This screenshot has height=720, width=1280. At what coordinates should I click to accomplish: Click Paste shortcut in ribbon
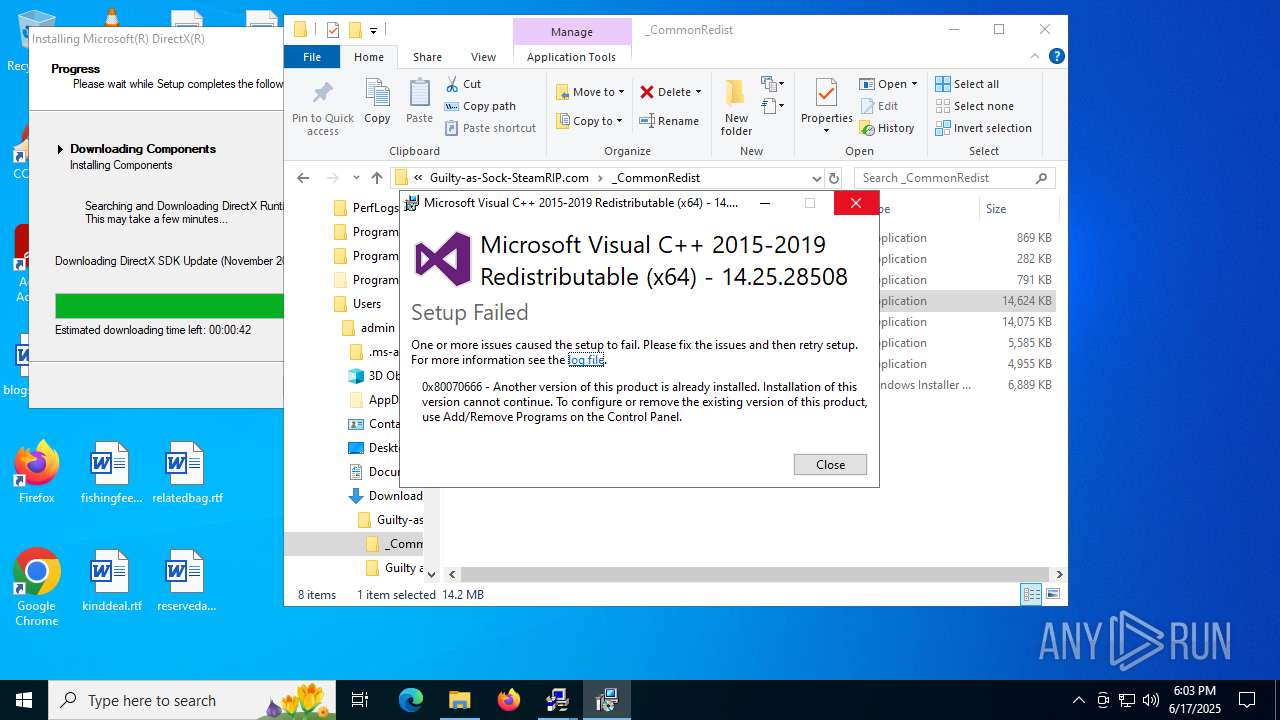(x=490, y=128)
